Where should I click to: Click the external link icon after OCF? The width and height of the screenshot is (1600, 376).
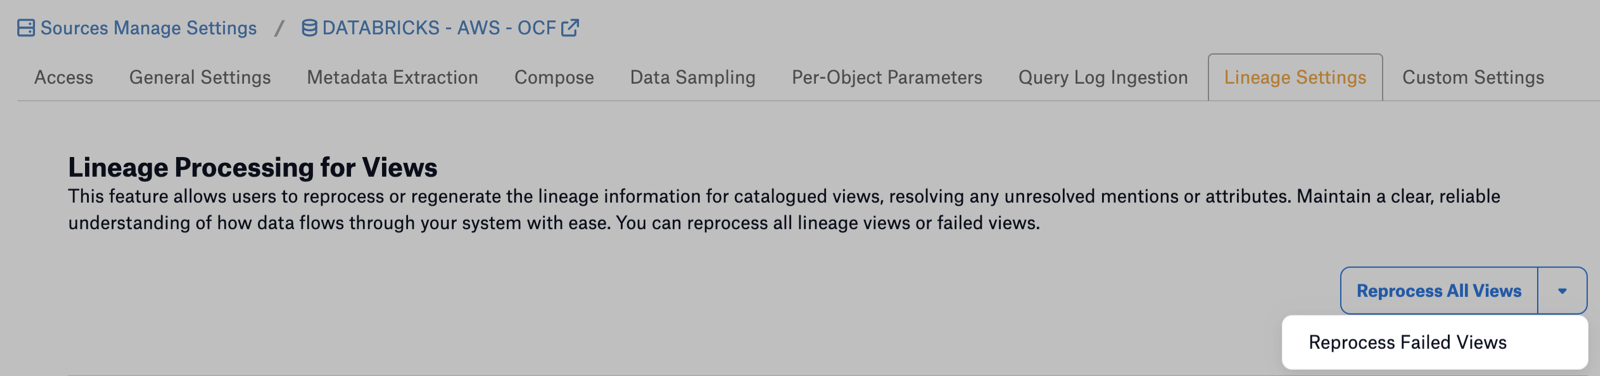[x=570, y=28]
